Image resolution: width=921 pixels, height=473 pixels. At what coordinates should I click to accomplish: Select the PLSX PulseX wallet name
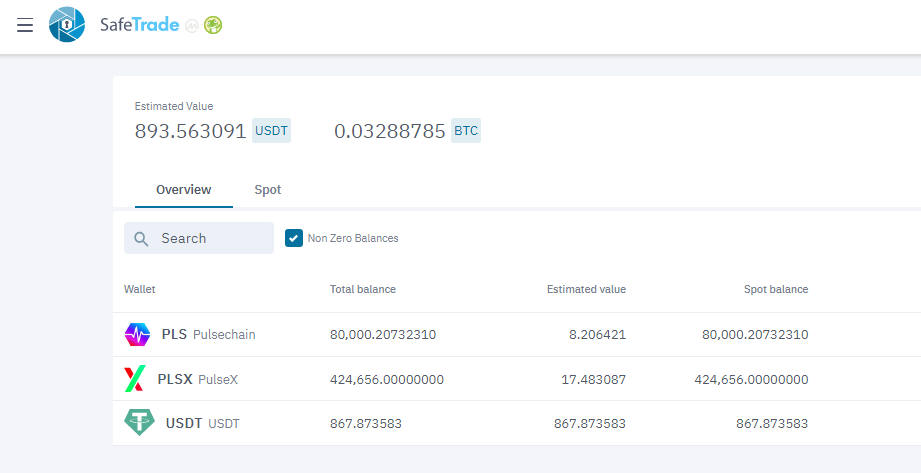197,379
